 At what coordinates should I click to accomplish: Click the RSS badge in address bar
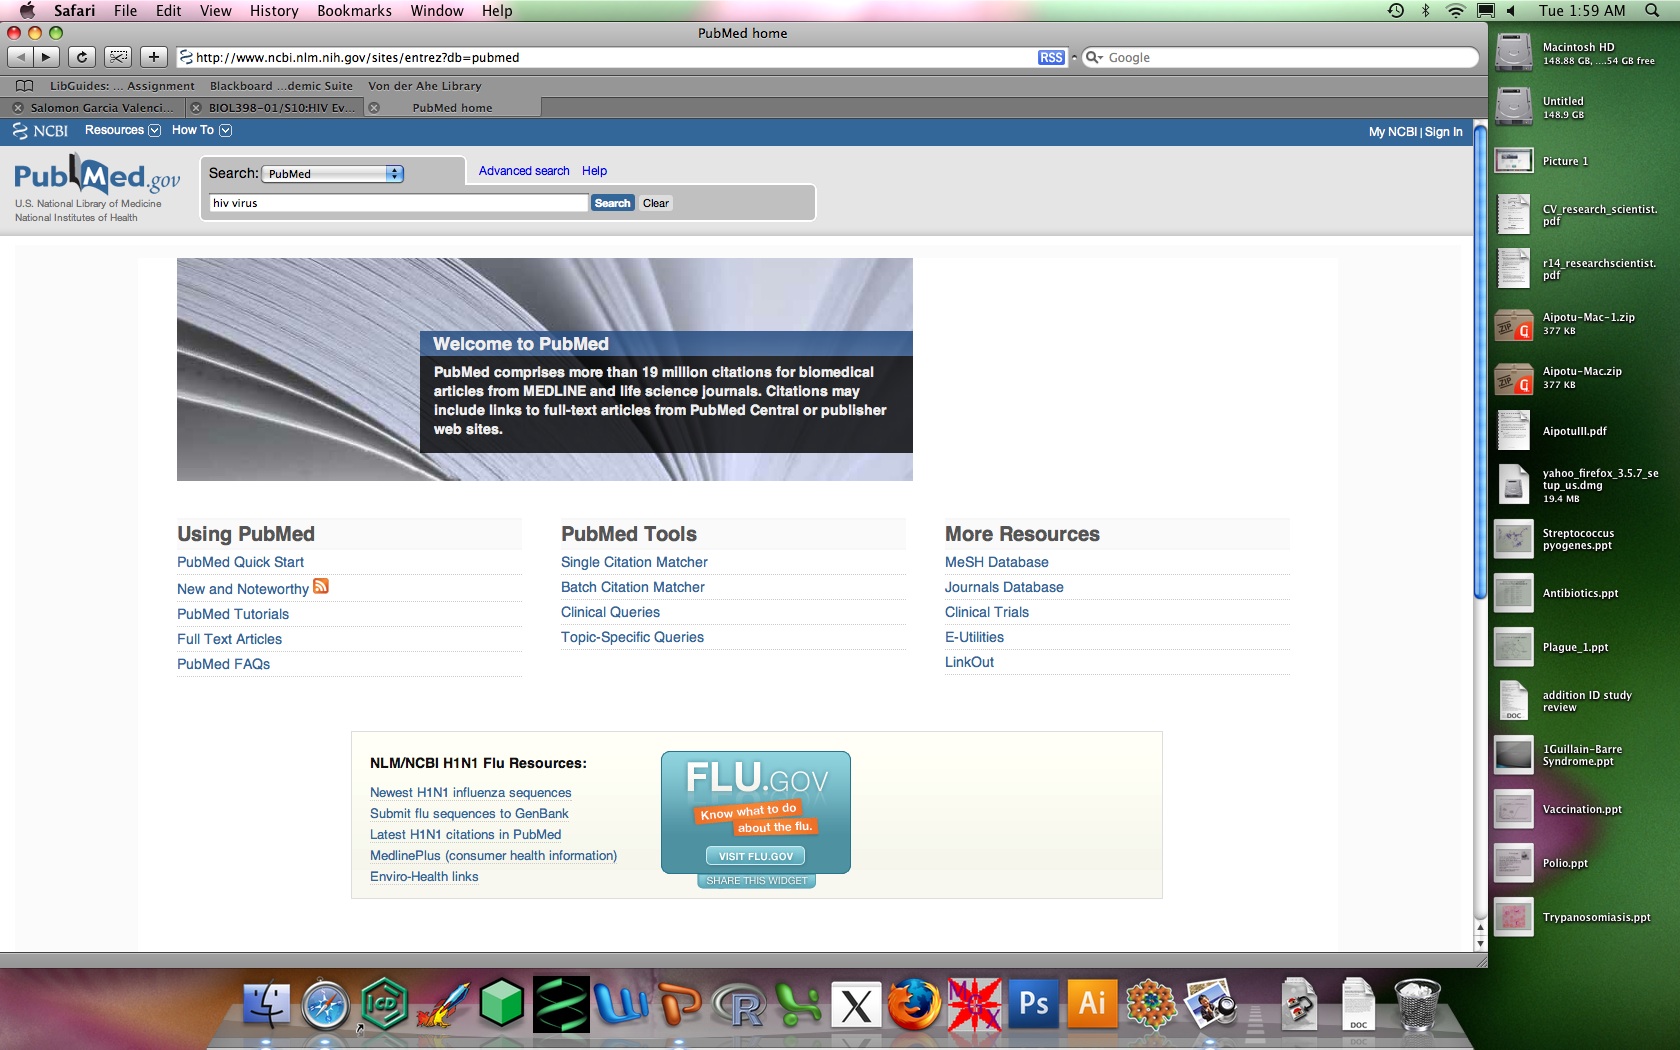pyautogui.click(x=1050, y=58)
